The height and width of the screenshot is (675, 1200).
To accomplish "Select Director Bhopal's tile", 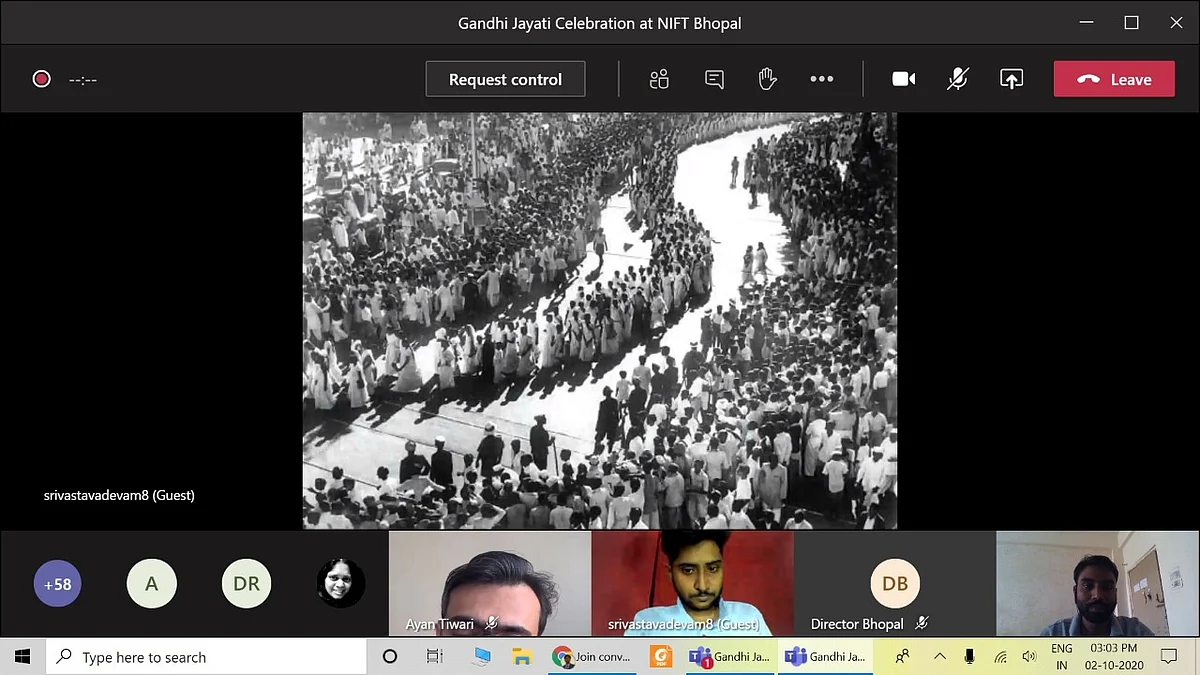I will [x=895, y=584].
